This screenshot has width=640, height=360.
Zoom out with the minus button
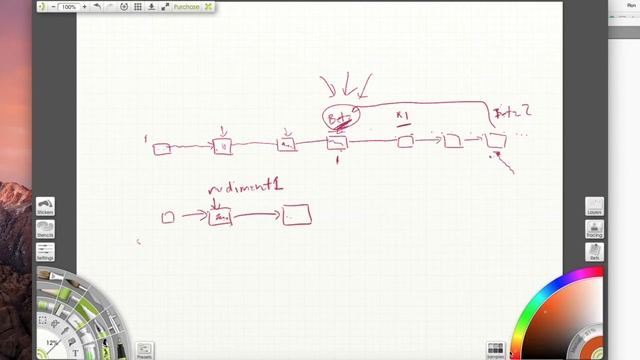coord(53,7)
